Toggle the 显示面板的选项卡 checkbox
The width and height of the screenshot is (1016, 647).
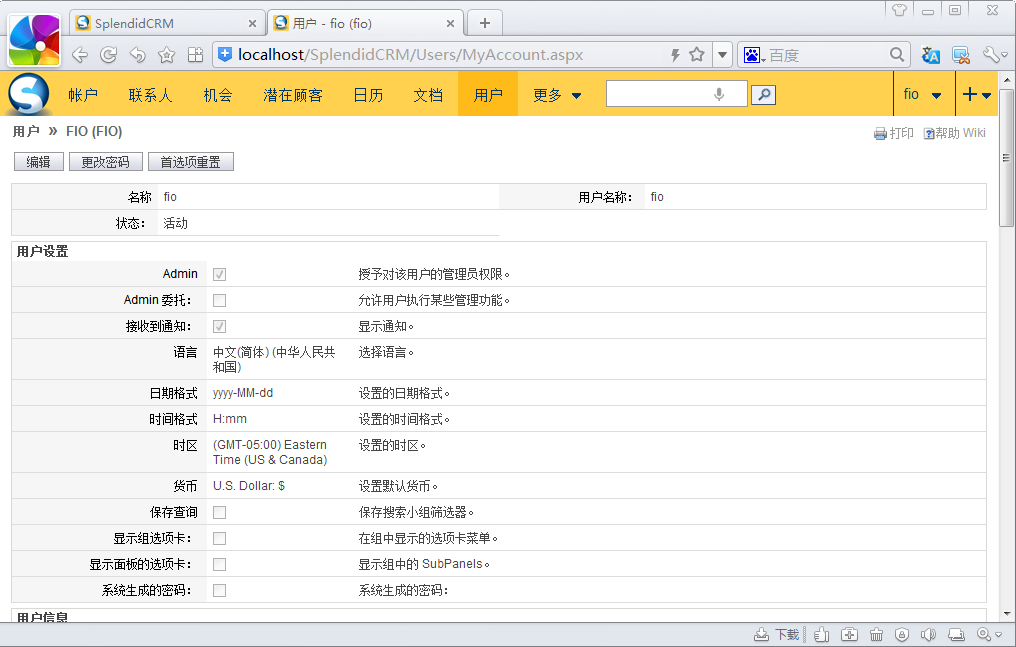(220, 564)
